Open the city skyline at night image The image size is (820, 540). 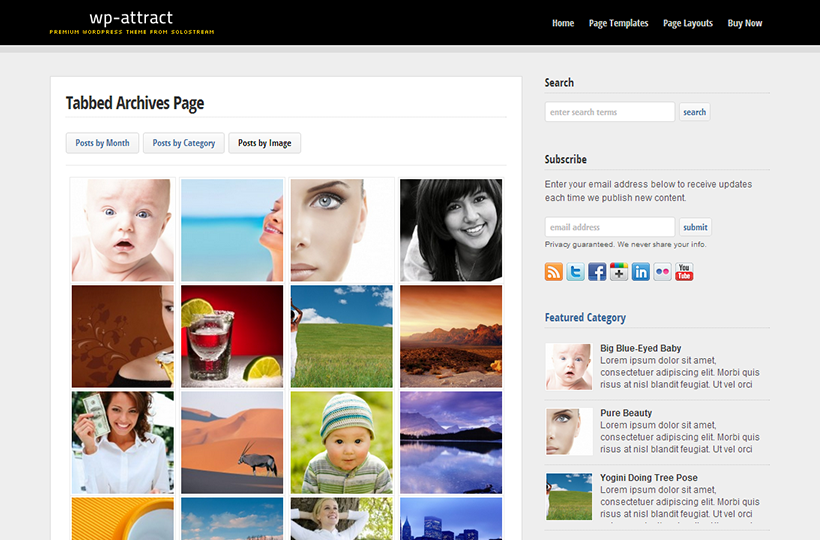click(x=451, y=519)
